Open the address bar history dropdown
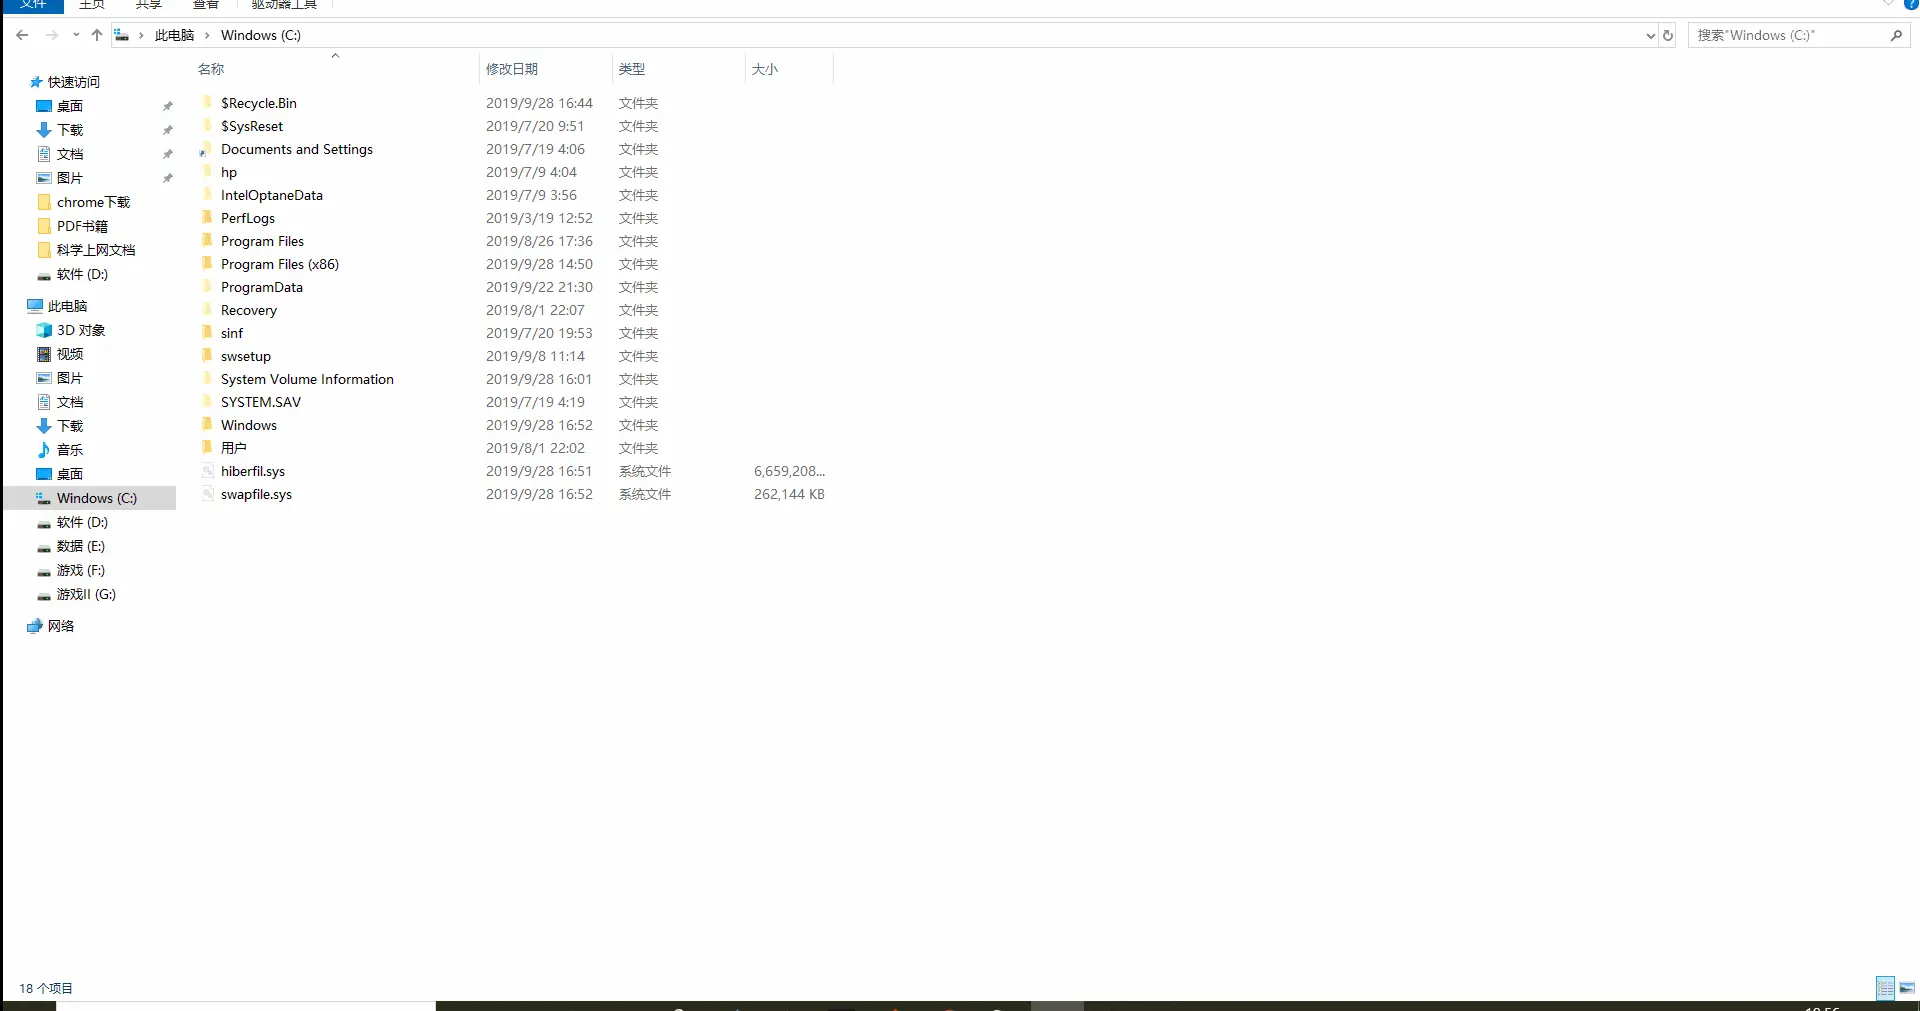Screen dimensions: 1920x1011 click(x=1650, y=35)
